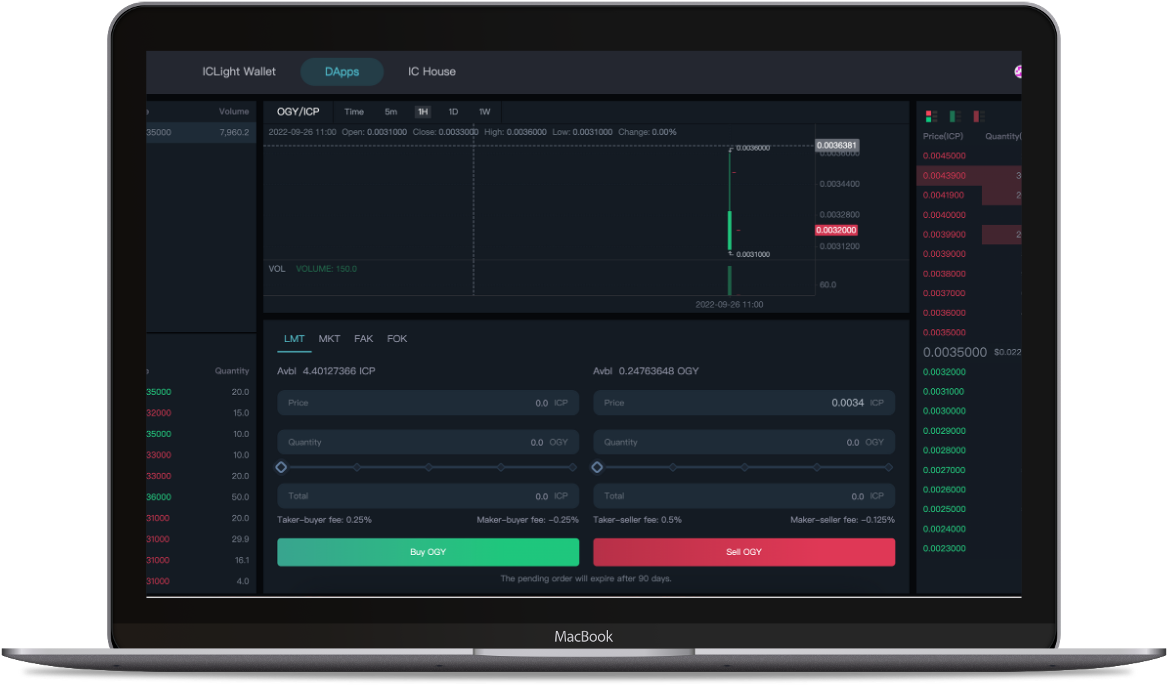This screenshot has height=685, width=1168.
Task: Switch to MKT order type tab
Action: pos(329,339)
